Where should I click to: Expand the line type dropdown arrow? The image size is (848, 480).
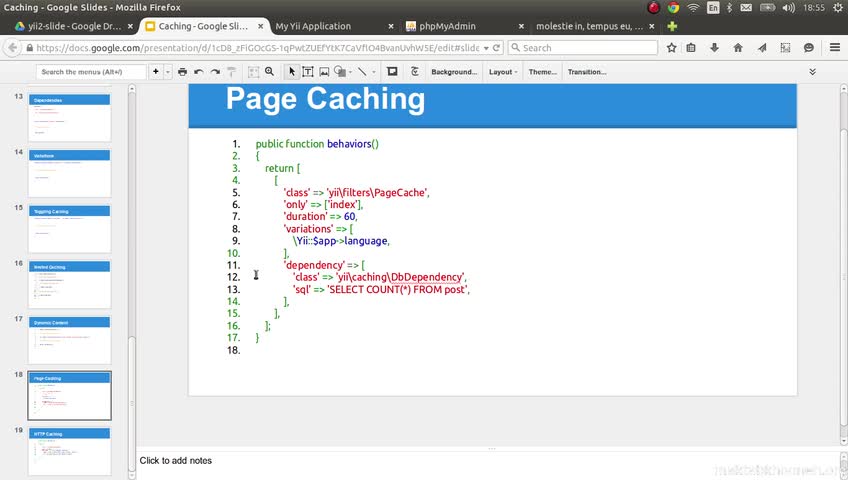click(x=374, y=72)
